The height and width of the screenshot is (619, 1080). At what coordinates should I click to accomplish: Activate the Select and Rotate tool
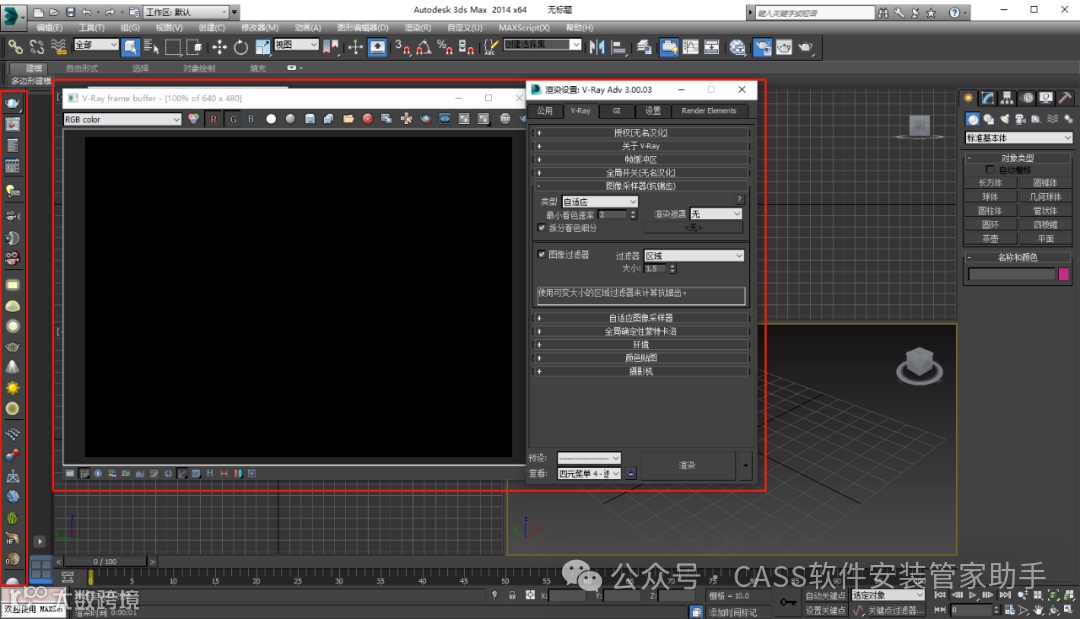point(240,47)
